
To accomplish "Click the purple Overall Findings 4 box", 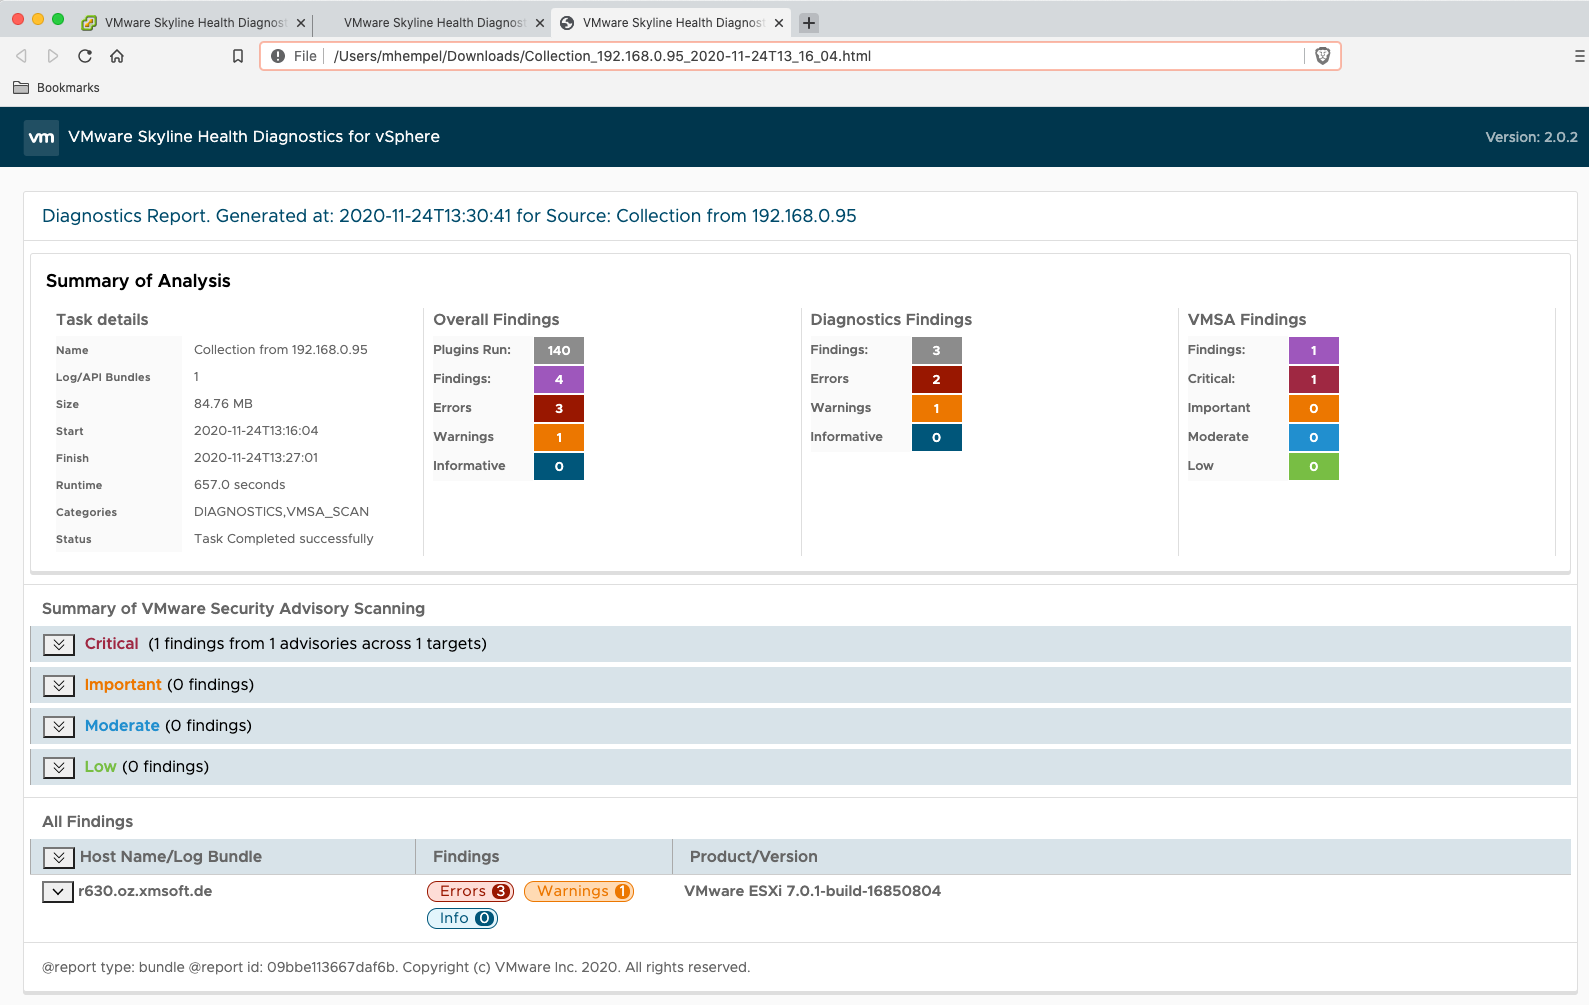I will point(559,380).
